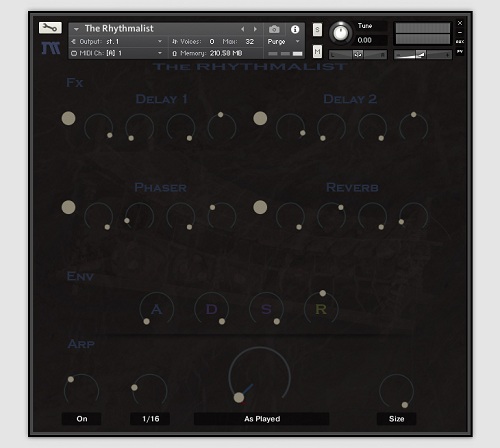Click the Arp On label
The image size is (500, 448).
82,419
